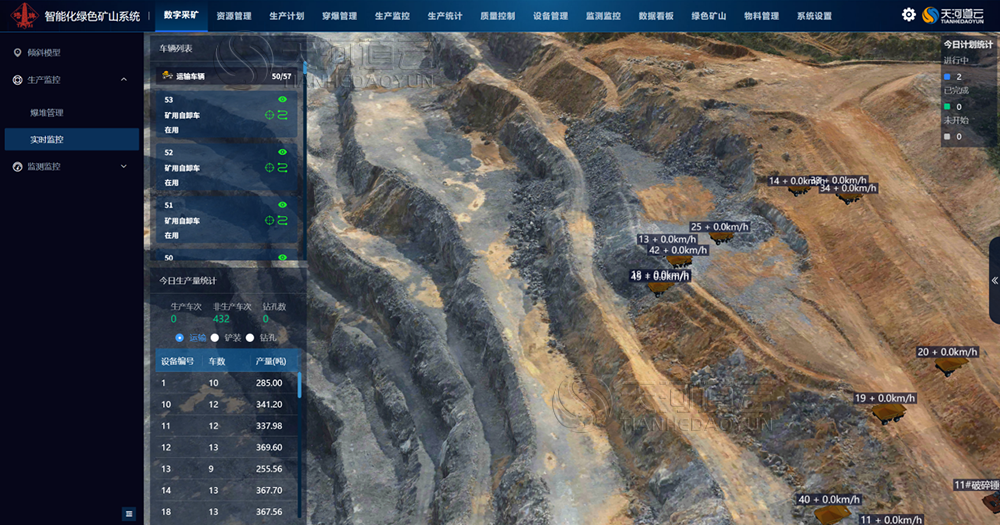Select the 铲装 radio option
This screenshot has height=525, width=1000.
(x=215, y=337)
